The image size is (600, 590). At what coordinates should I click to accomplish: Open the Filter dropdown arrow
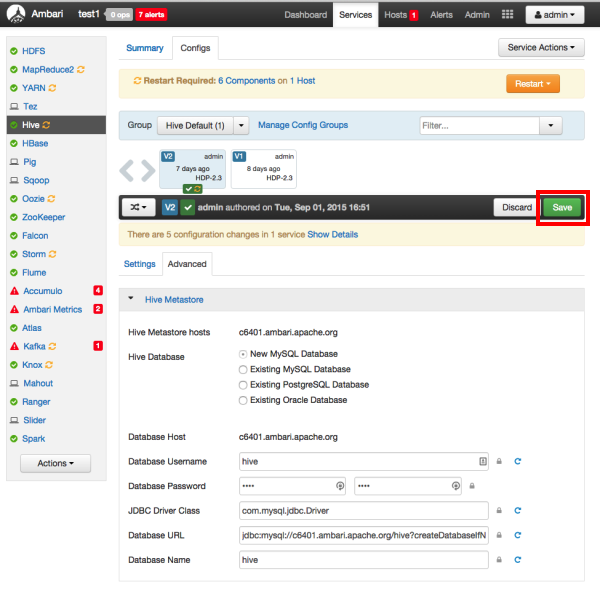551,125
